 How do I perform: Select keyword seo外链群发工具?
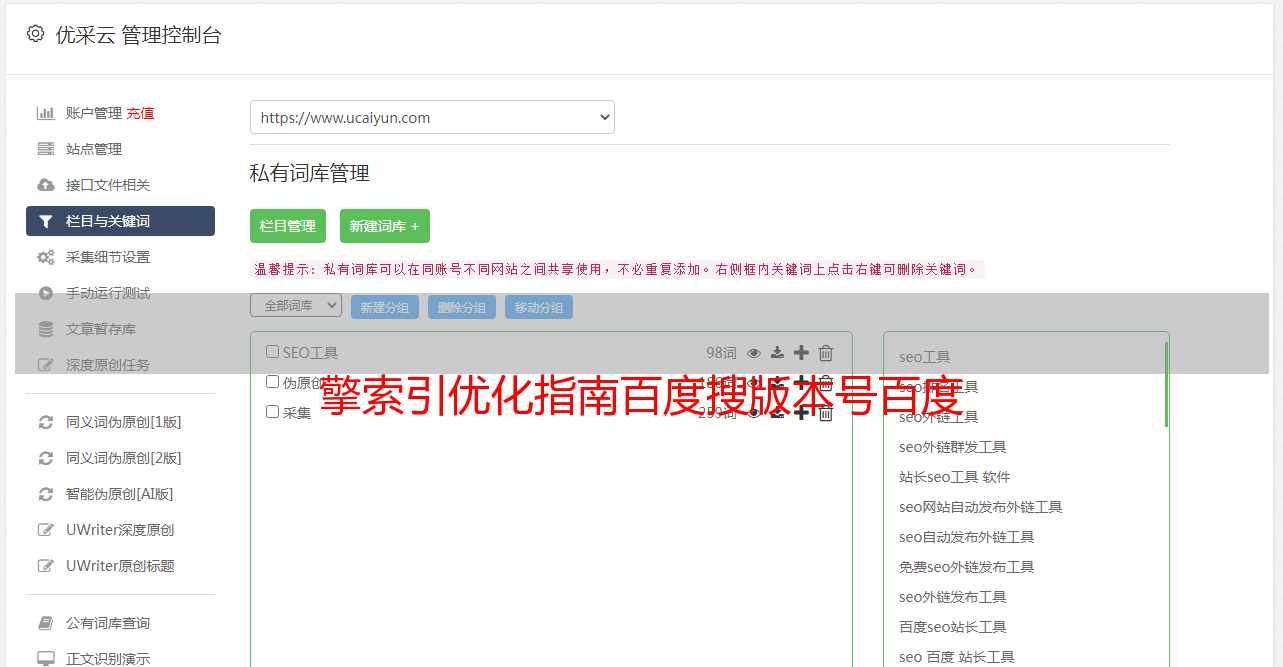coord(952,447)
